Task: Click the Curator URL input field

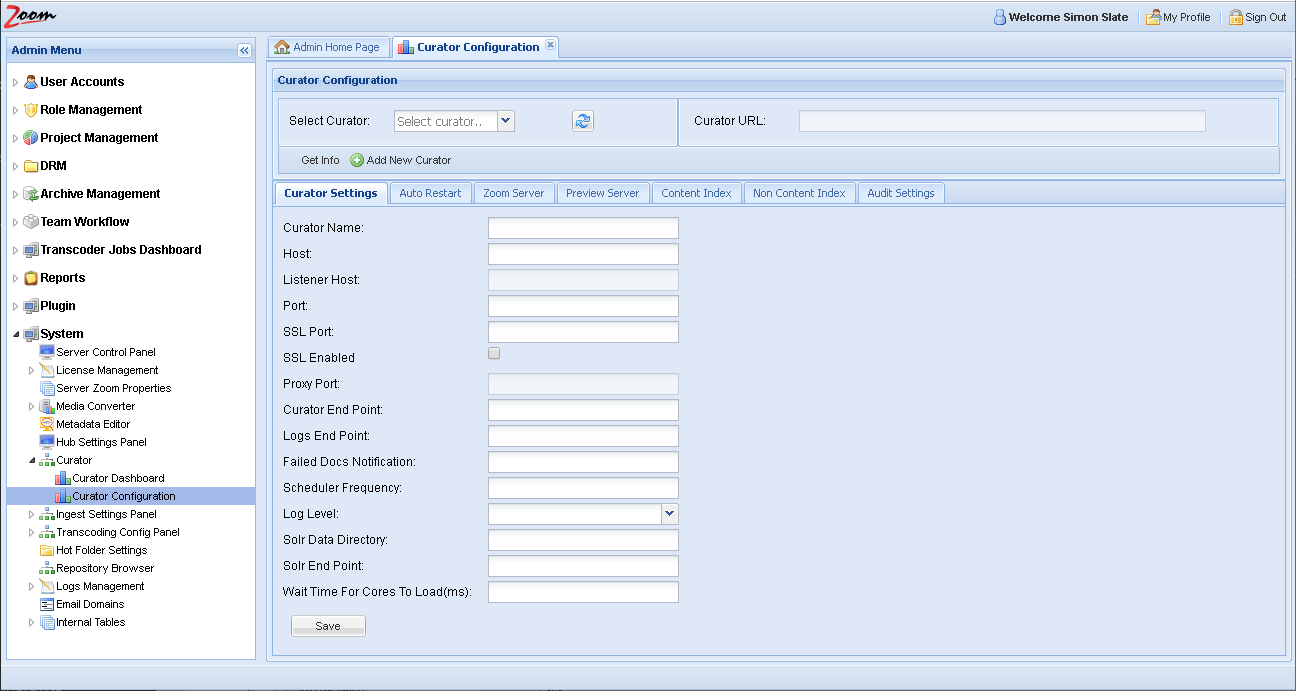Action: pos(1002,121)
